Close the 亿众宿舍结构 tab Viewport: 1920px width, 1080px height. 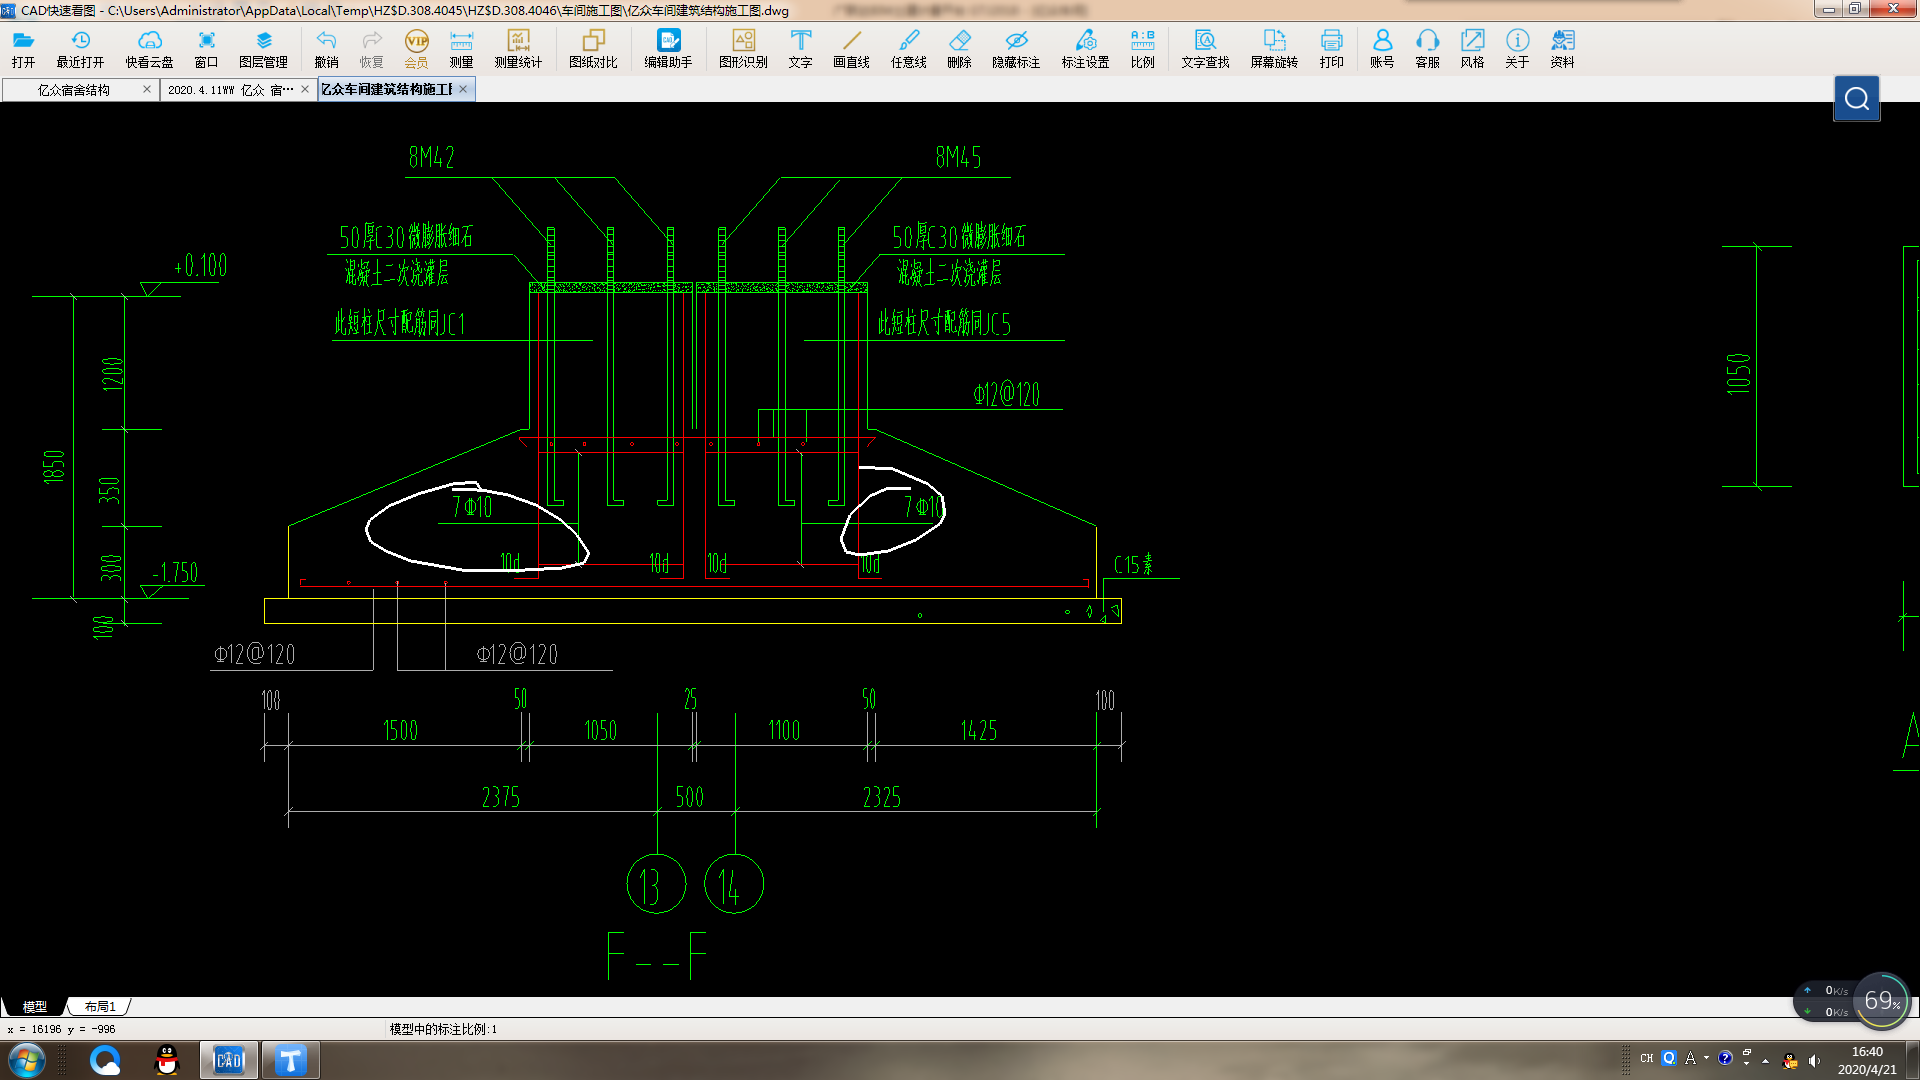click(x=147, y=89)
